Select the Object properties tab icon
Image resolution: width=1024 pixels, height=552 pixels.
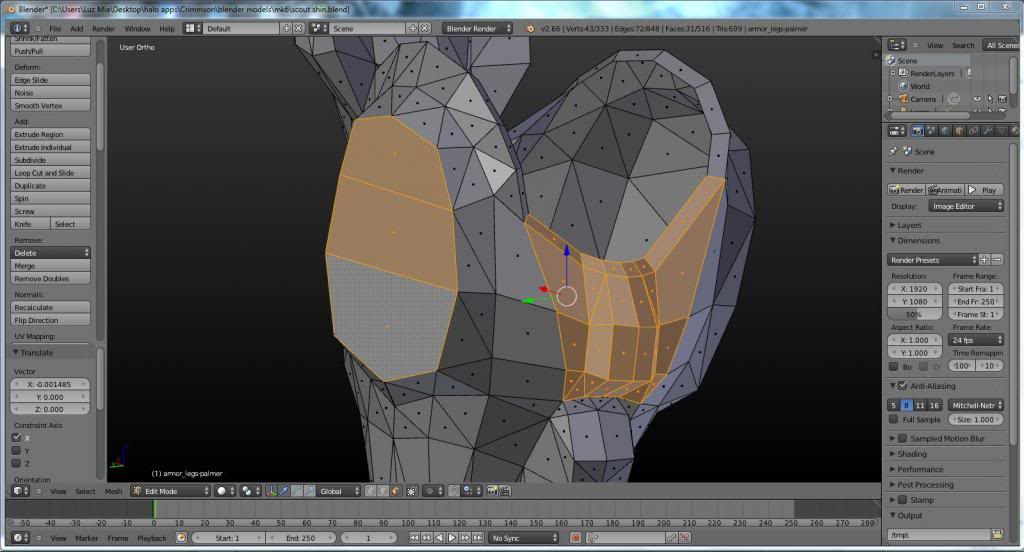[959, 131]
